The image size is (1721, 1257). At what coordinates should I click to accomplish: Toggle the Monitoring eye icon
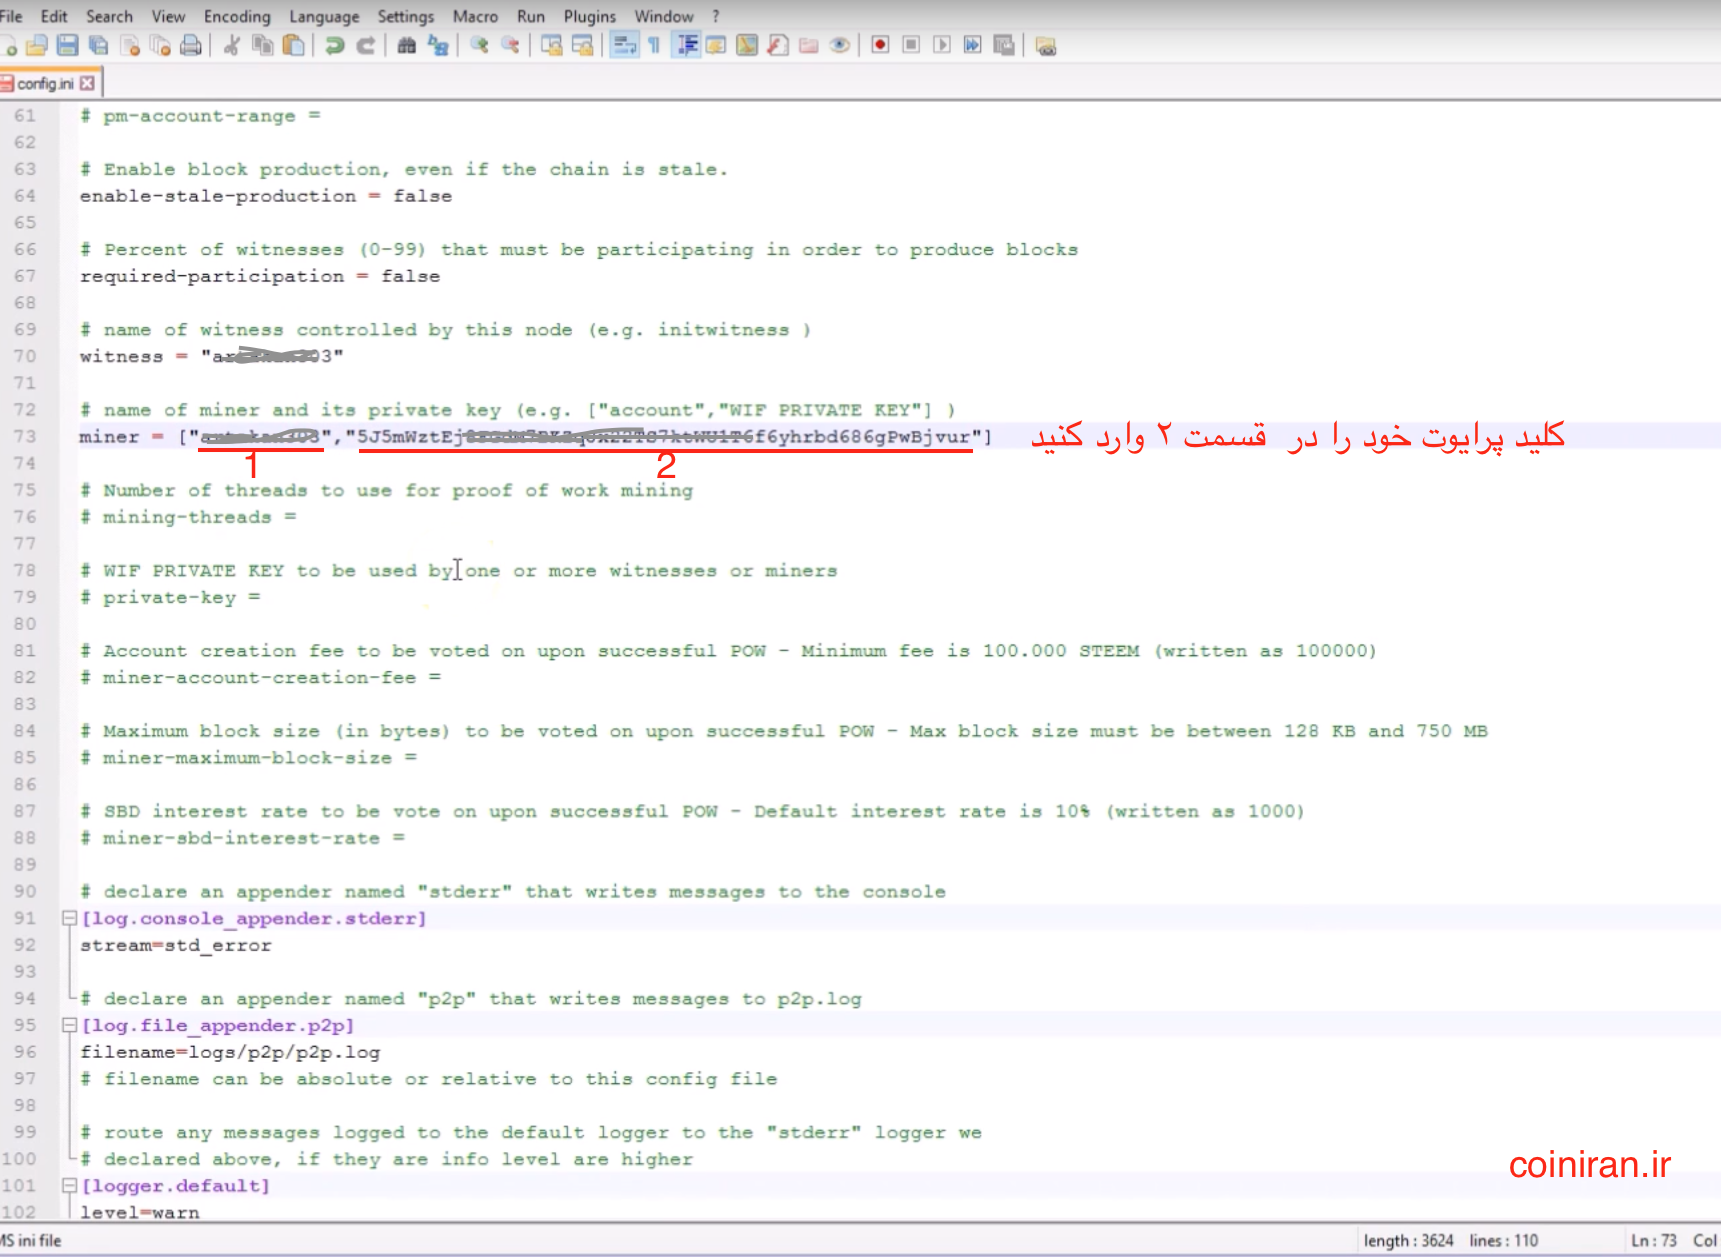coord(840,45)
